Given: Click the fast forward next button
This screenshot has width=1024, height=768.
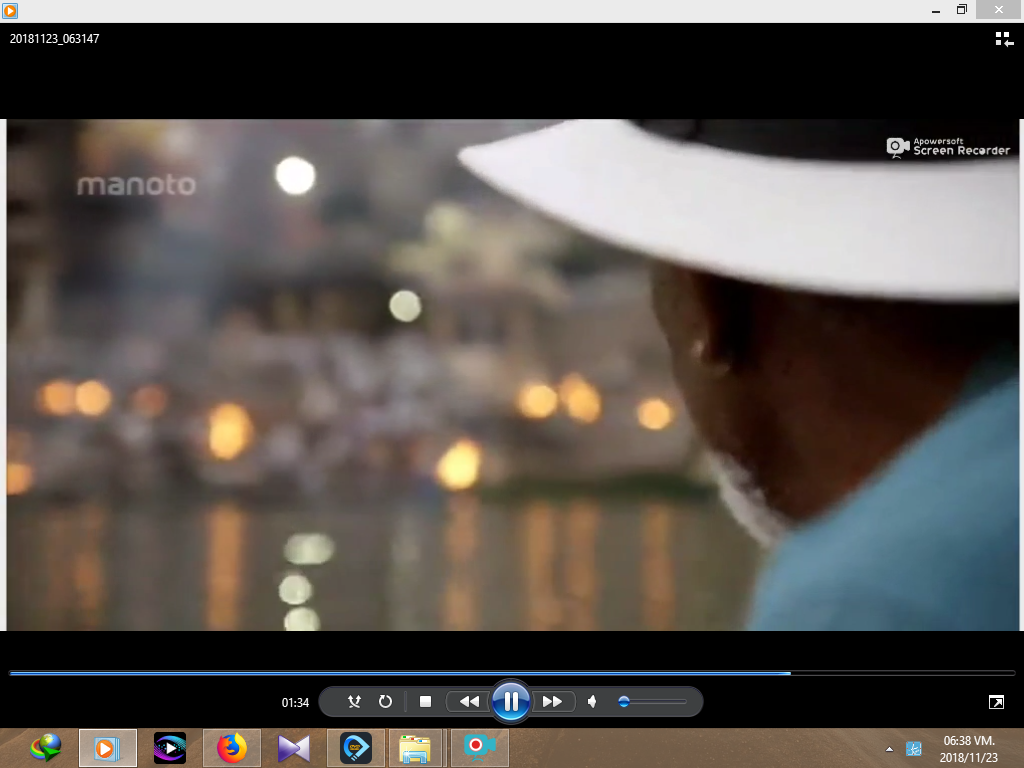Looking at the screenshot, I should [552, 701].
